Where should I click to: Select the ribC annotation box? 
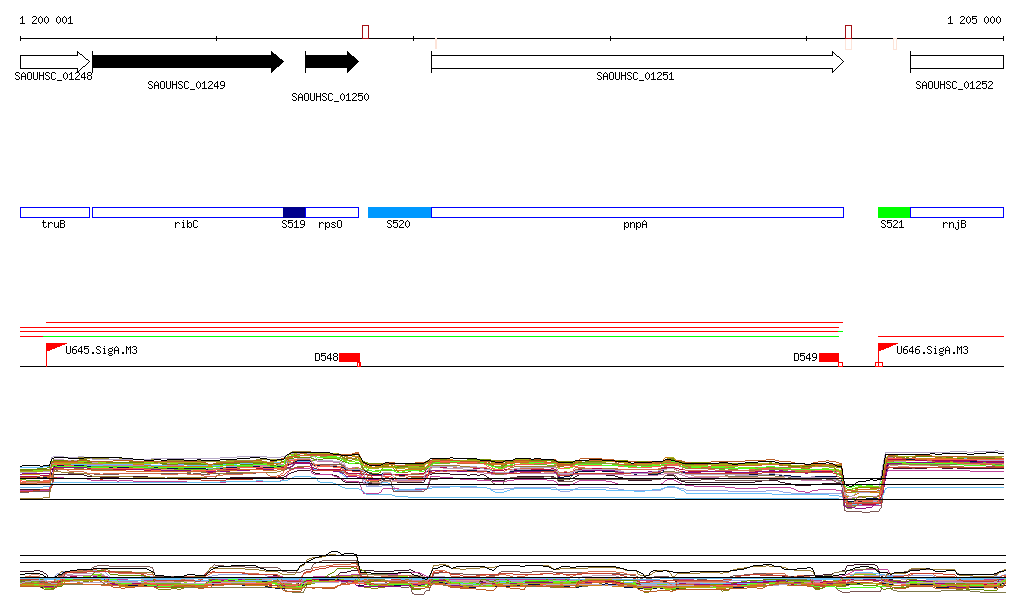click(187, 212)
